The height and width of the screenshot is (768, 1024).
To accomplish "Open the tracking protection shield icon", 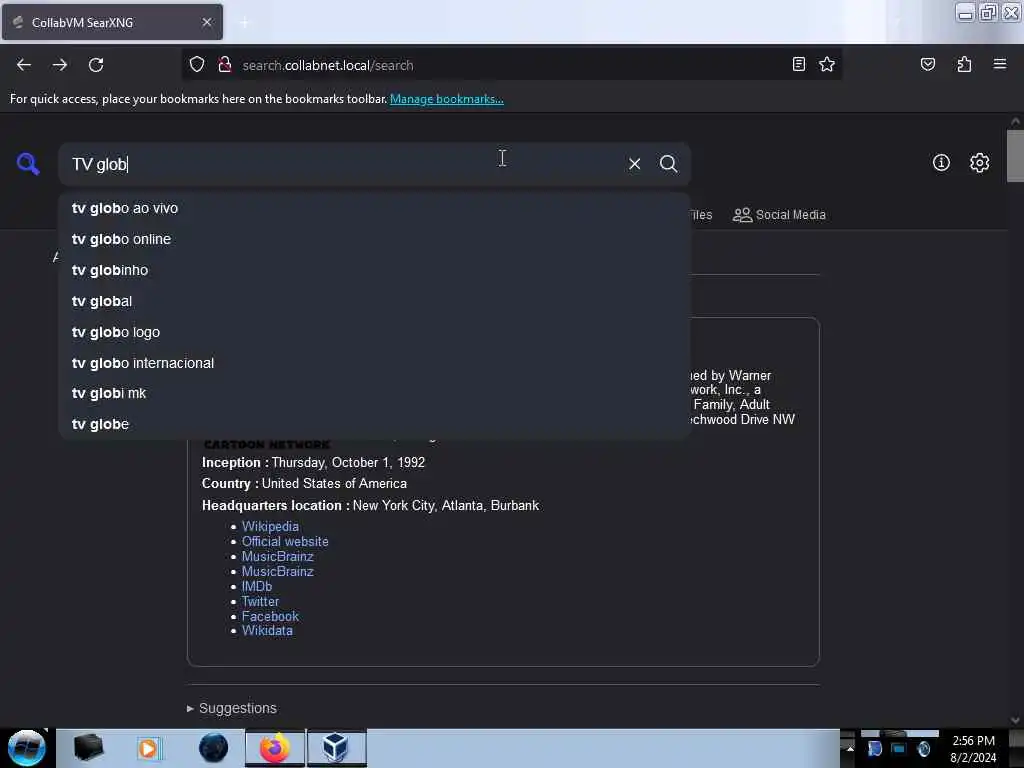I will (x=197, y=65).
